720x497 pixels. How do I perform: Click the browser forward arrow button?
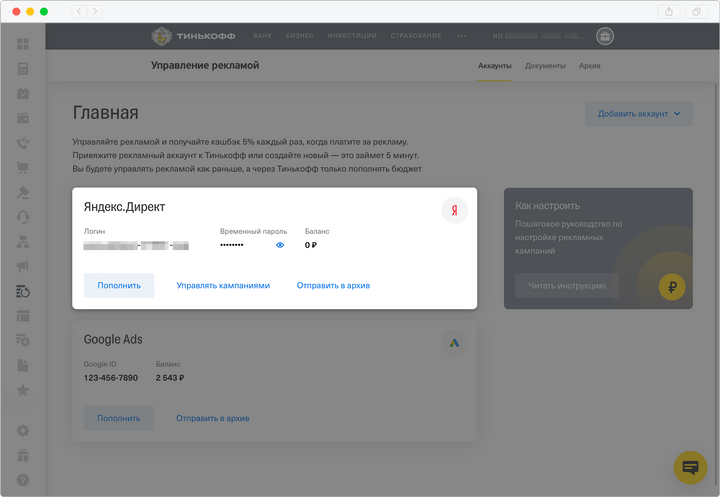point(95,11)
